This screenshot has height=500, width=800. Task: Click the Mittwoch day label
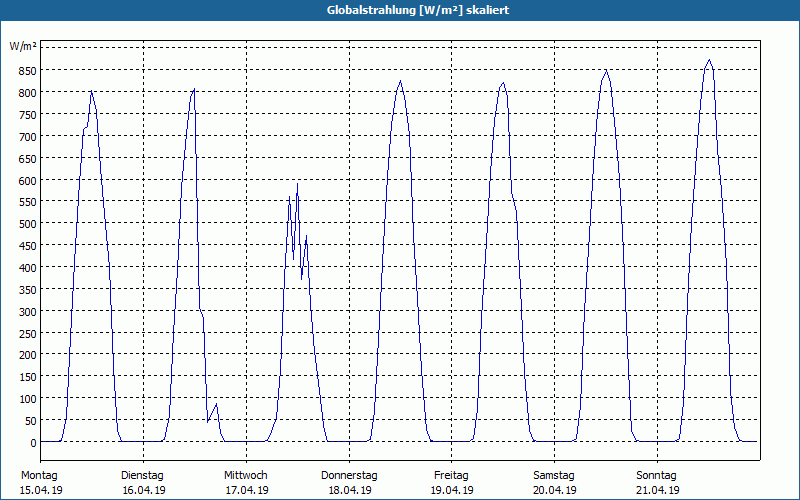point(245,476)
